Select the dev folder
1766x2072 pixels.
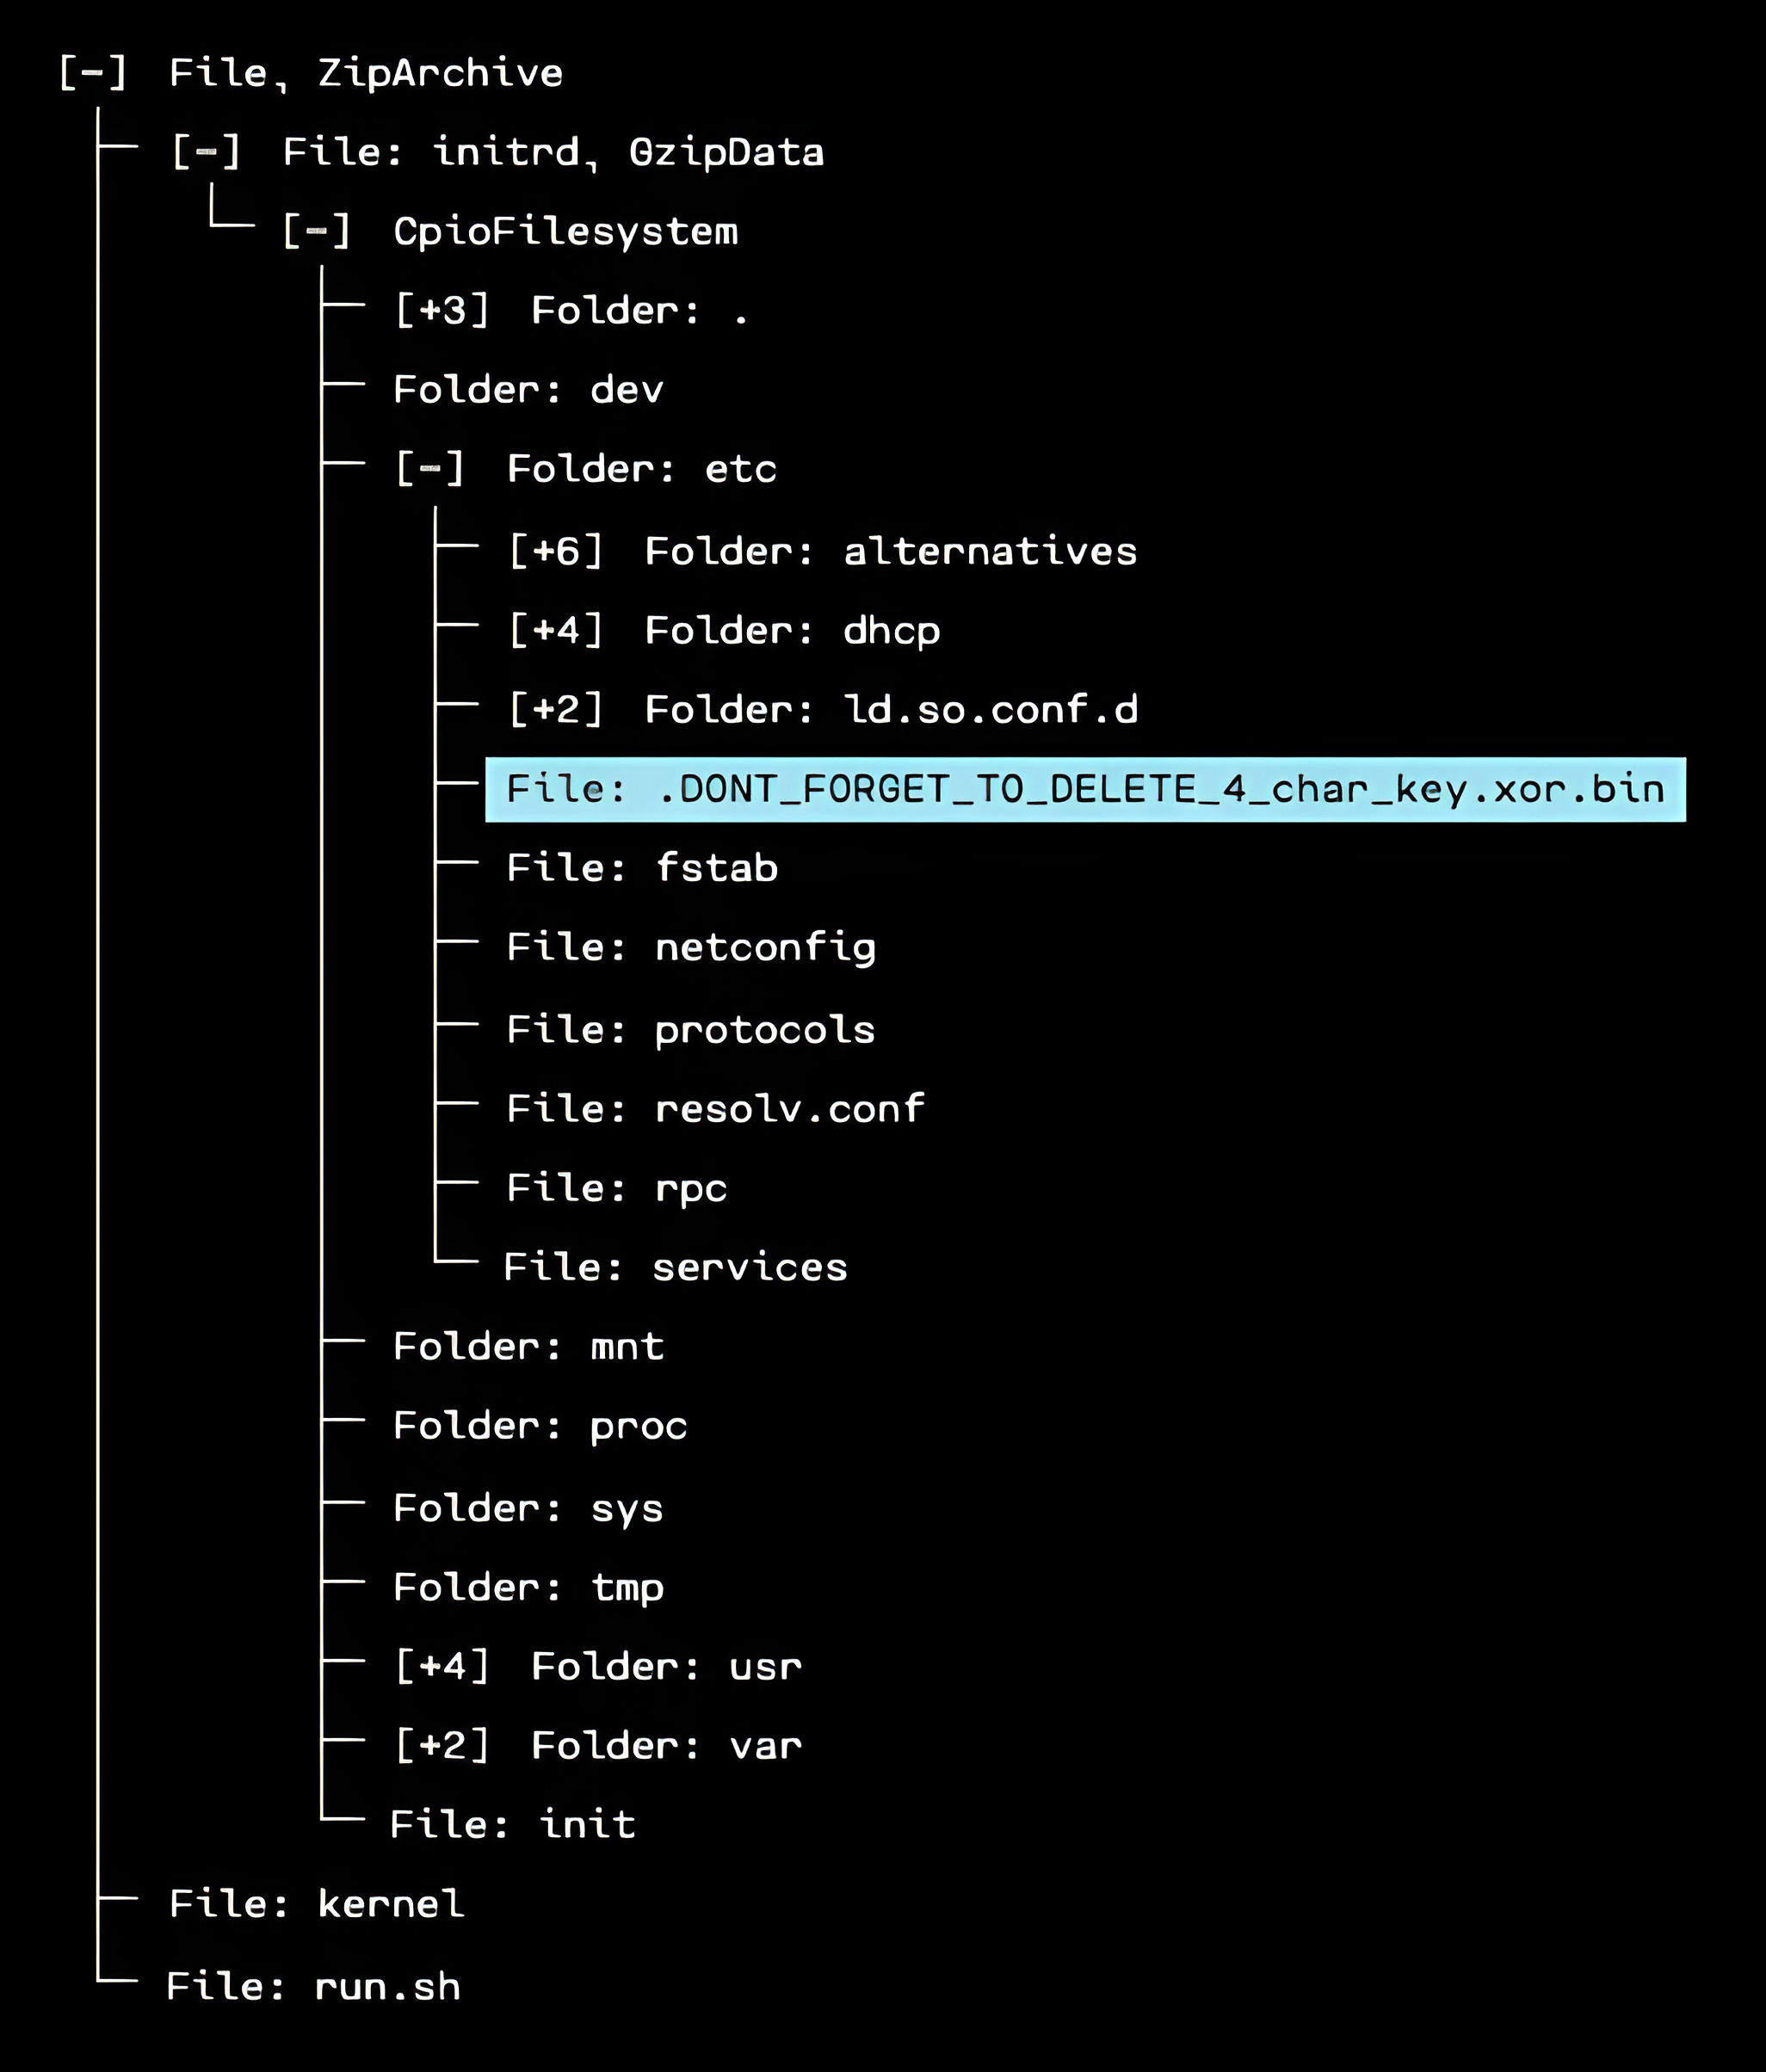[528, 389]
